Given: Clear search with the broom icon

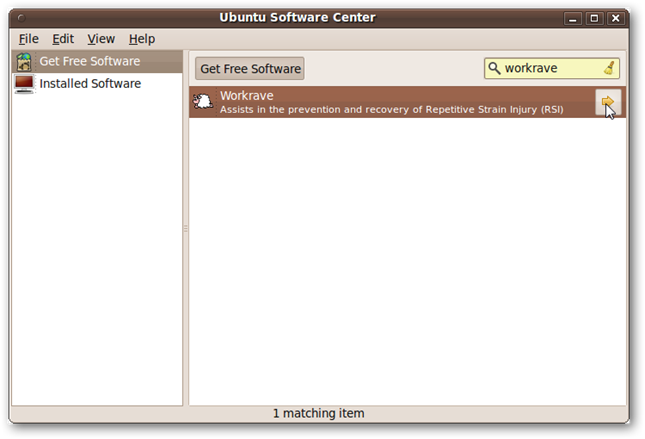Looking at the screenshot, I should coord(610,68).
